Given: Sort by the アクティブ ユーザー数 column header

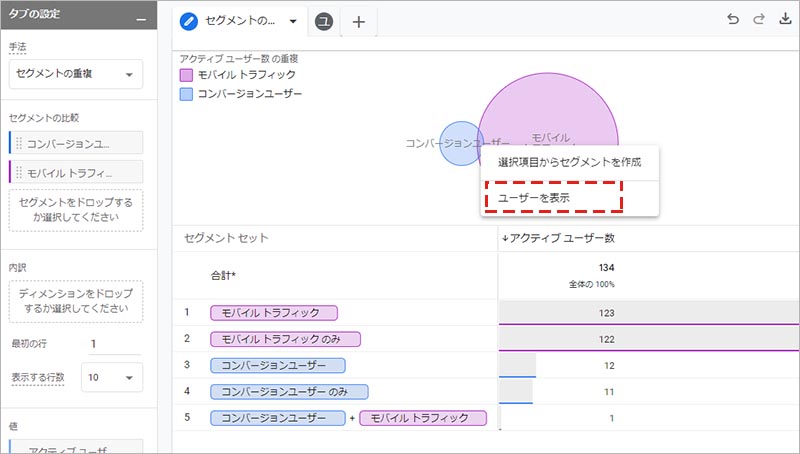Looking at the screenshot, I should click(560, 238).
